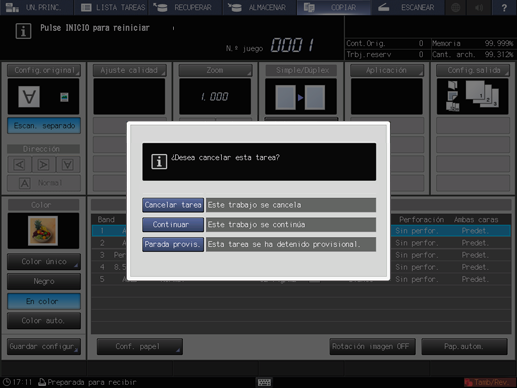Toggle the Pap. autom. button
Viewport: 517px width, 388px height.
click(464, 347)
